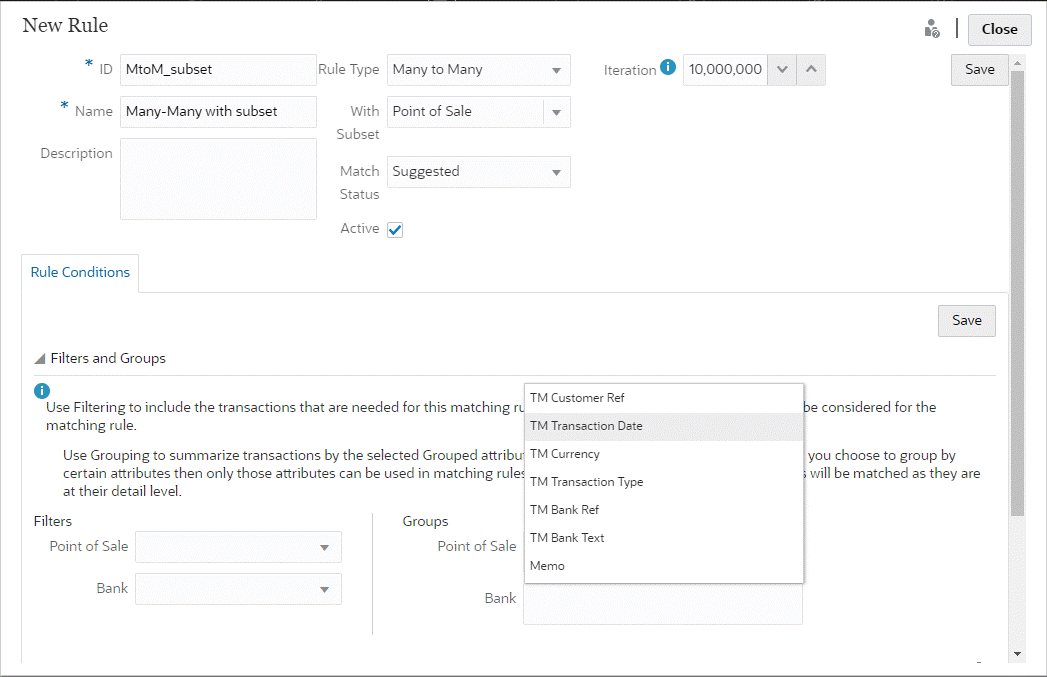Open the Point of Sale filter dropdown
The image size is (1047, 677).
[x=325, y=547]
